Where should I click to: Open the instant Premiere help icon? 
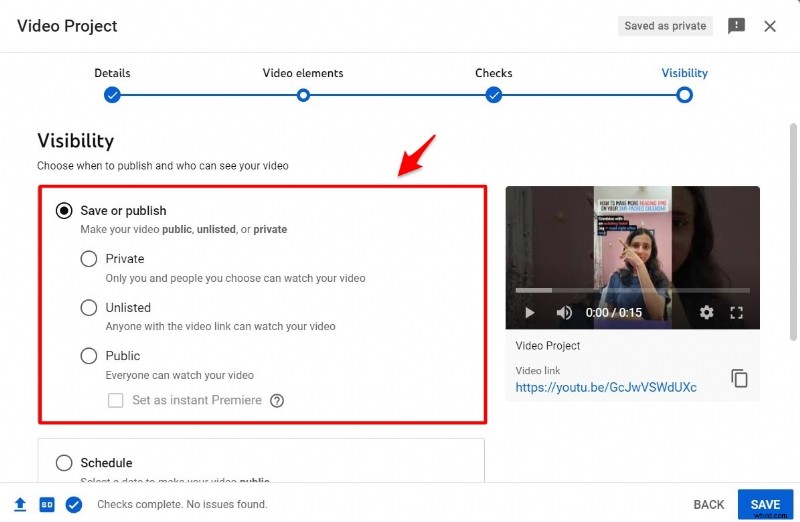click(x=277, y=401)
